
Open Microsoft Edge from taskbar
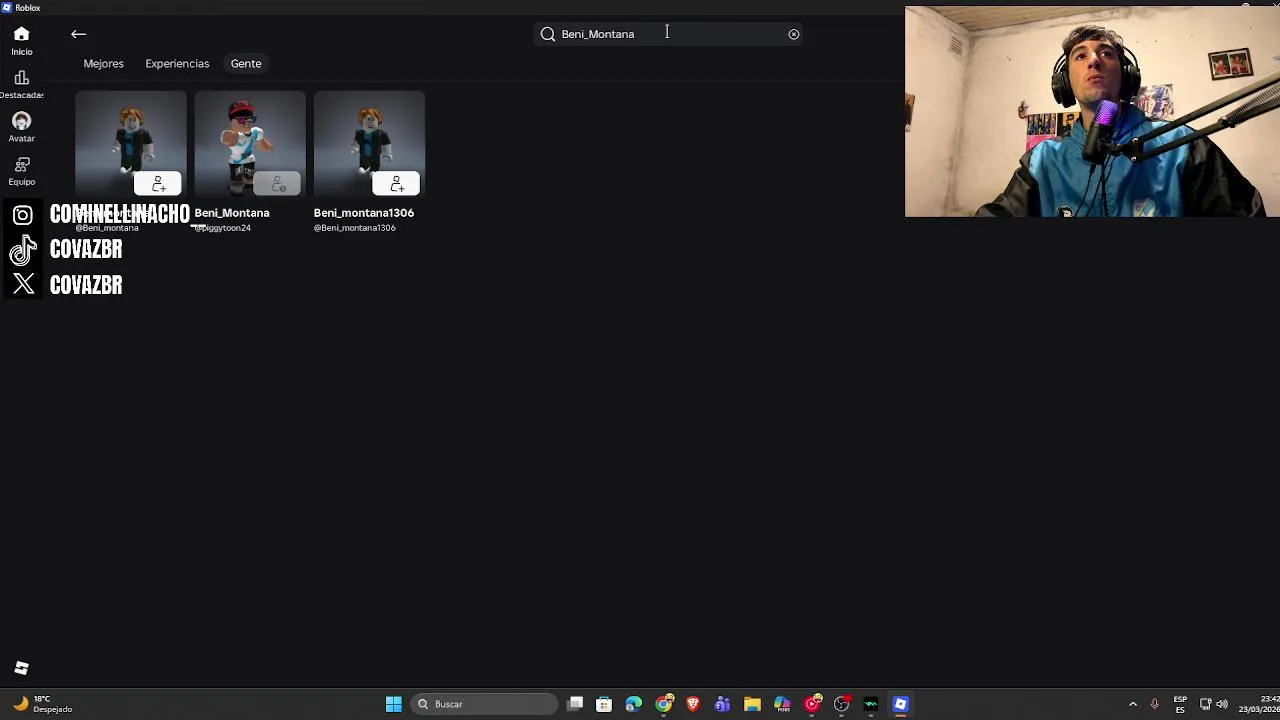click(x=634, y=704)
